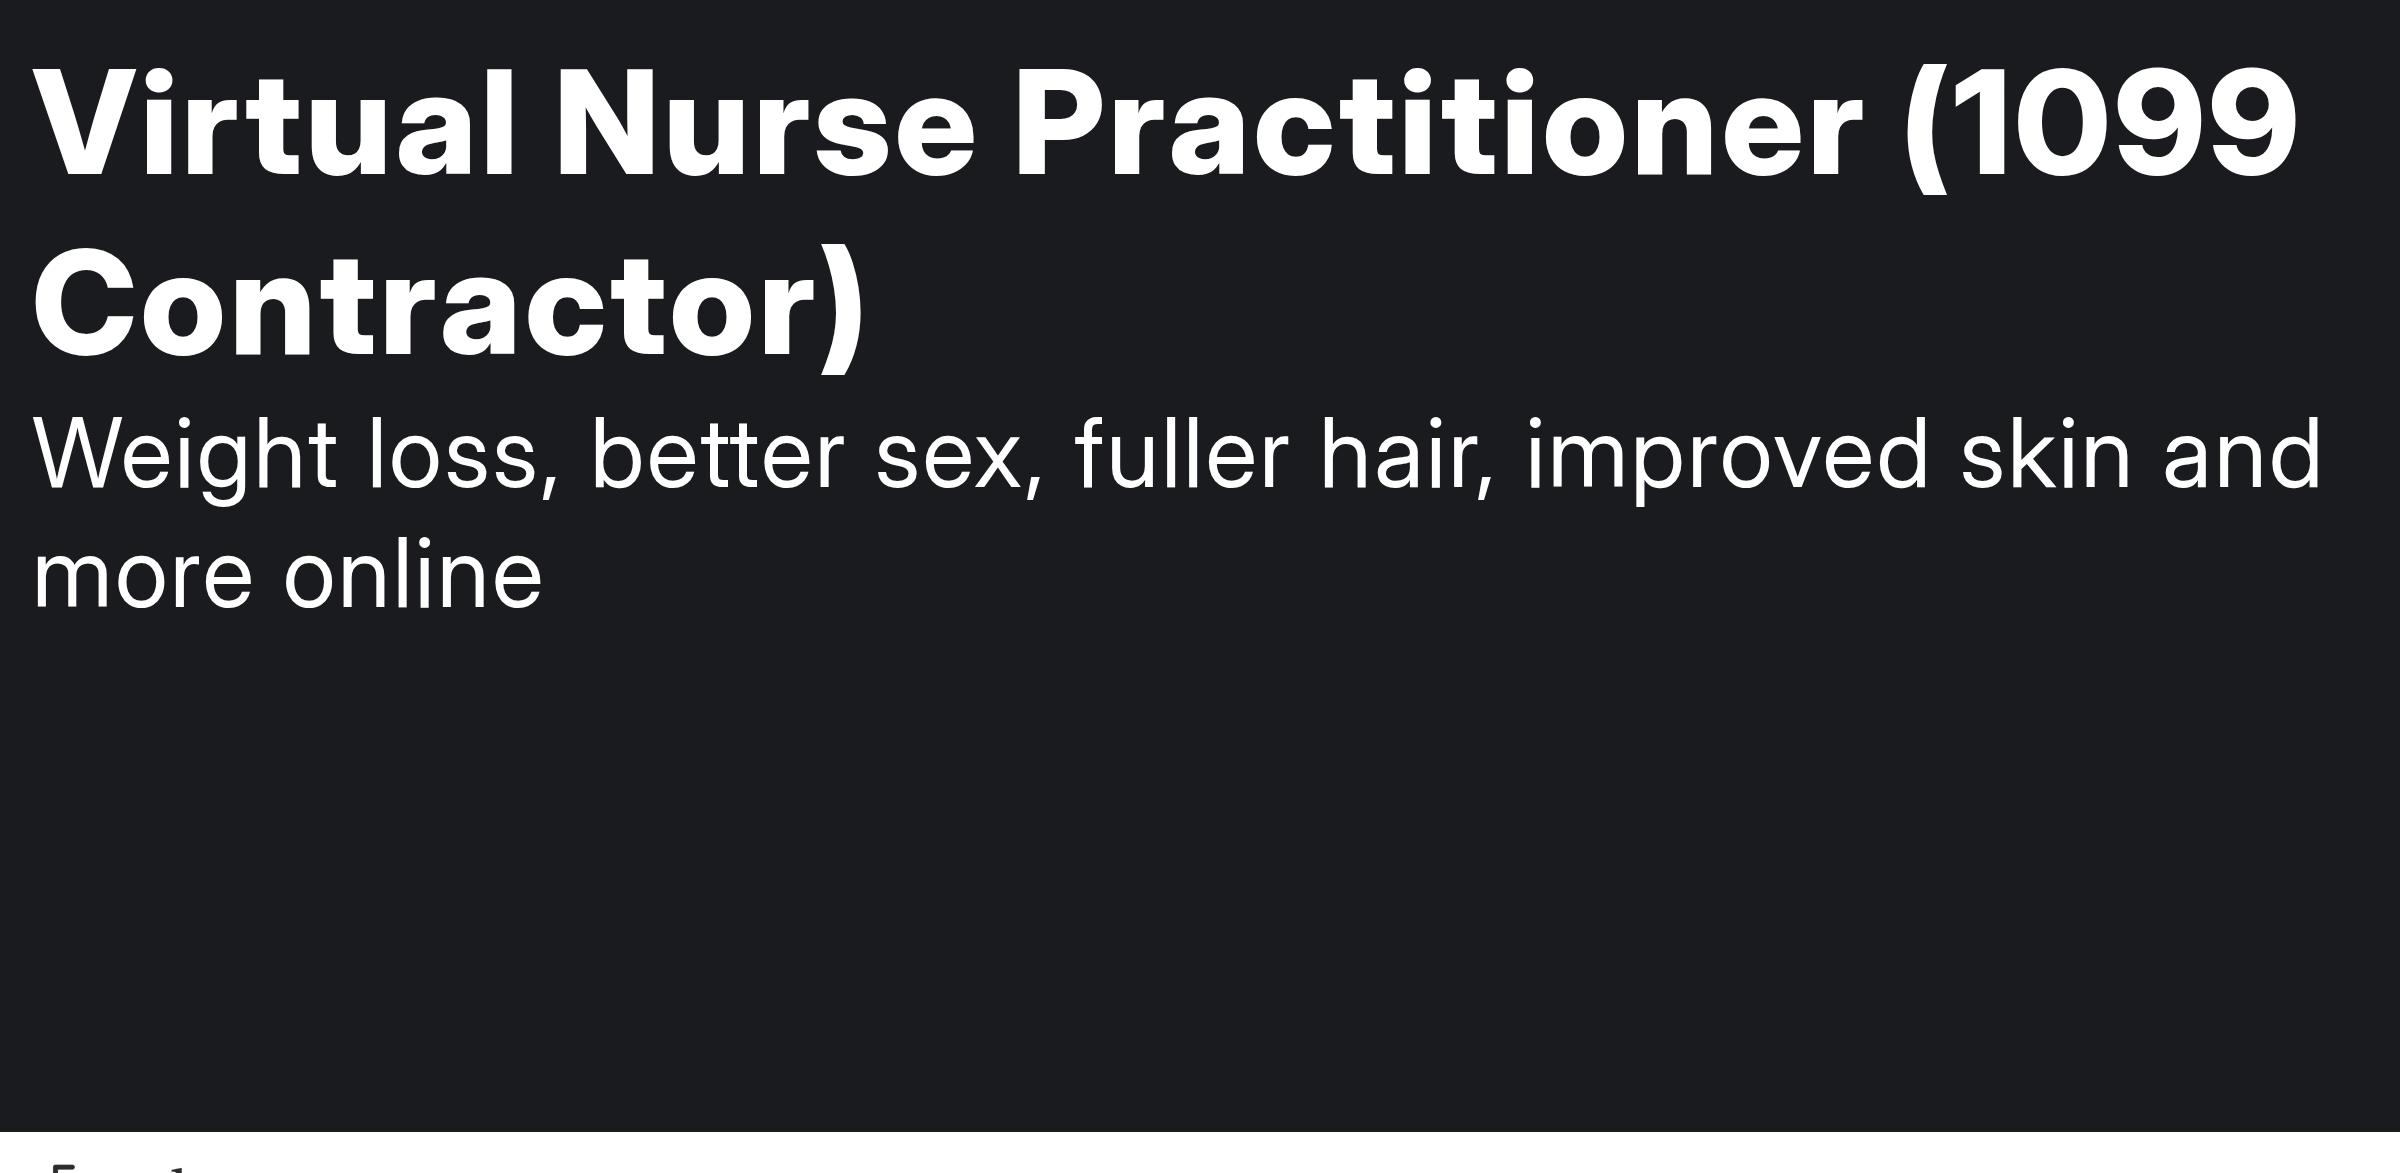Viewport: 2400px width, 1173px height.
Task: Click the word "Practitioner" in the heading
Action: pos(1438,124)
